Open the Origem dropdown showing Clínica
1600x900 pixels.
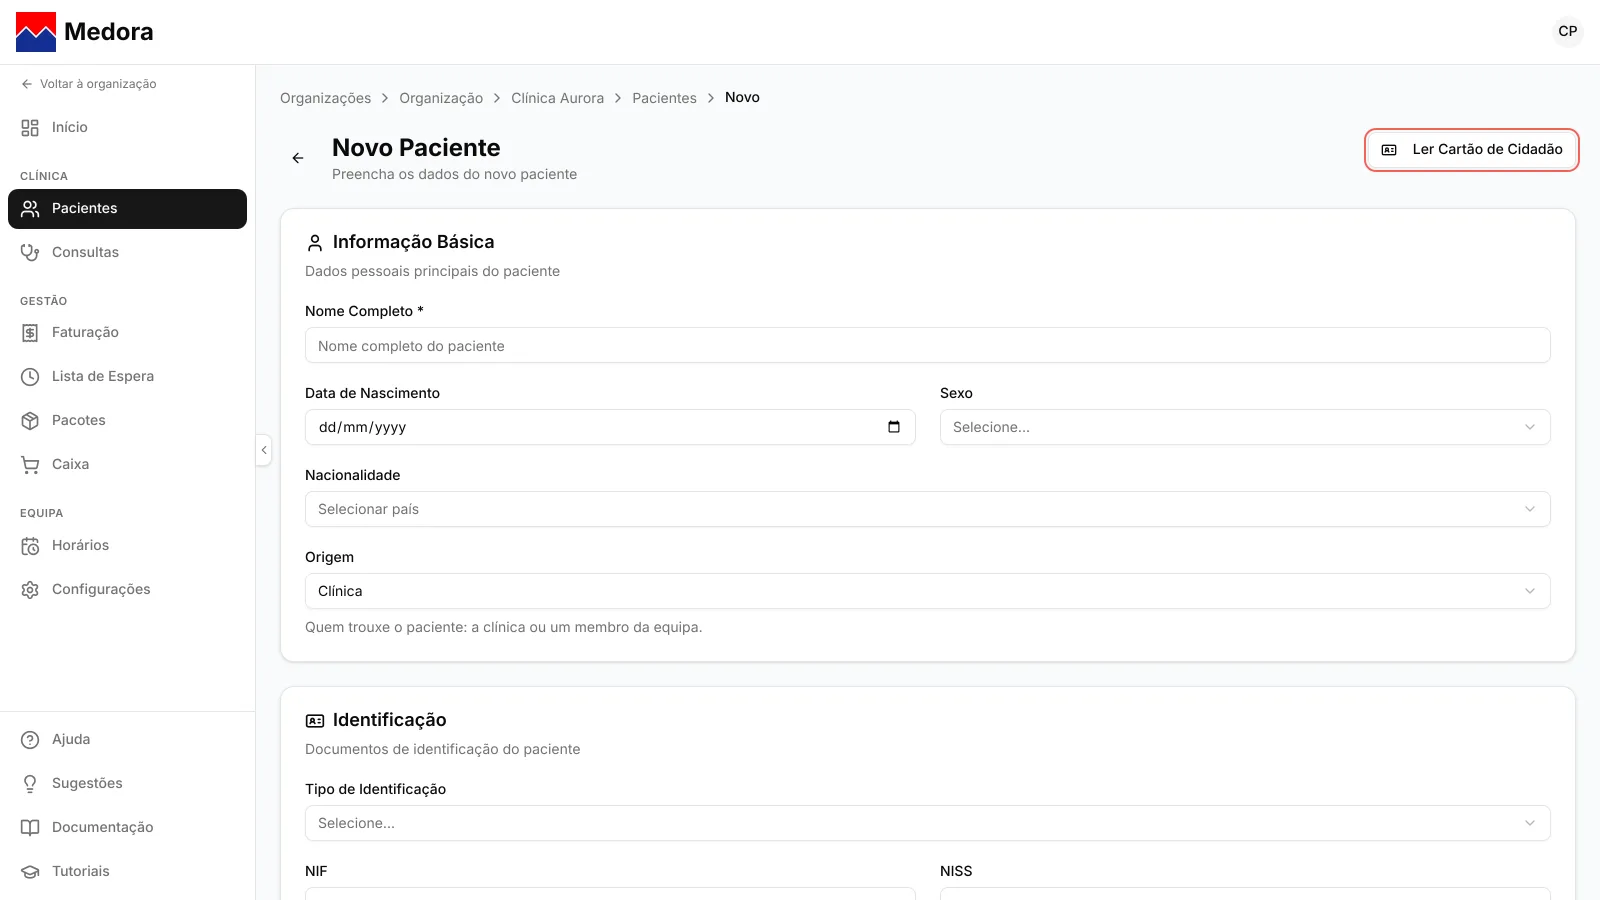928,591
